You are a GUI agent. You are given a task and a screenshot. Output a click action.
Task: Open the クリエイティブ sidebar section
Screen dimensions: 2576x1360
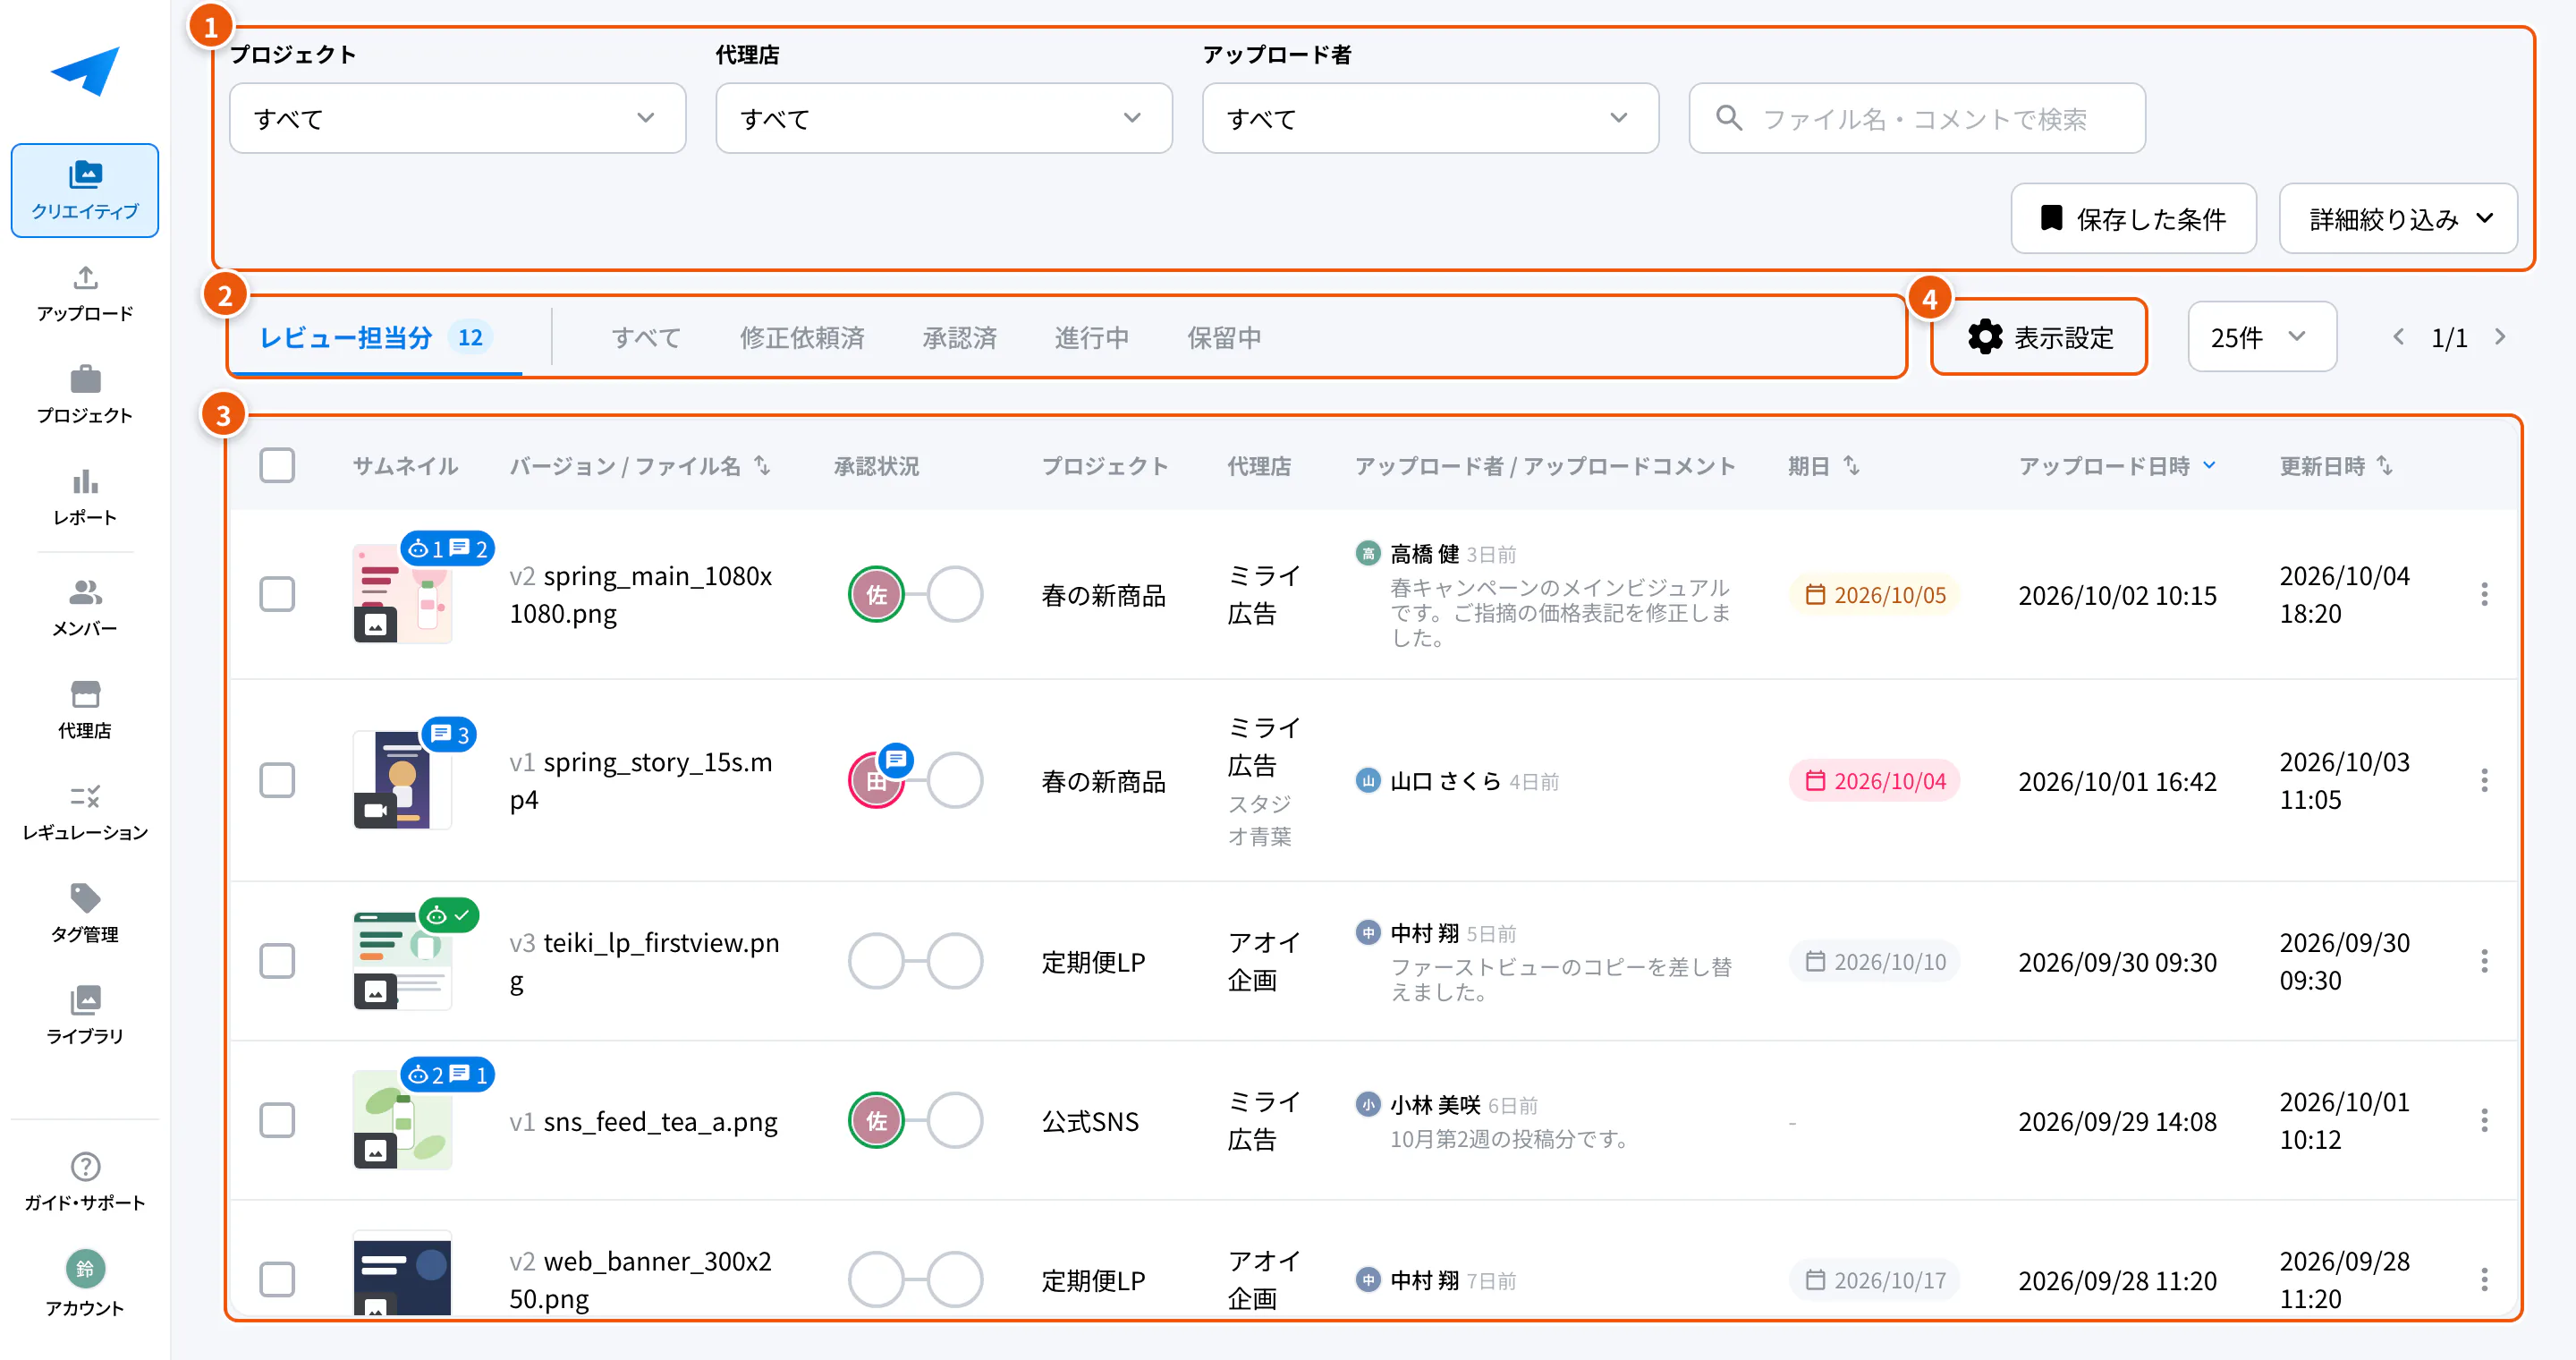tap(85, 190)
